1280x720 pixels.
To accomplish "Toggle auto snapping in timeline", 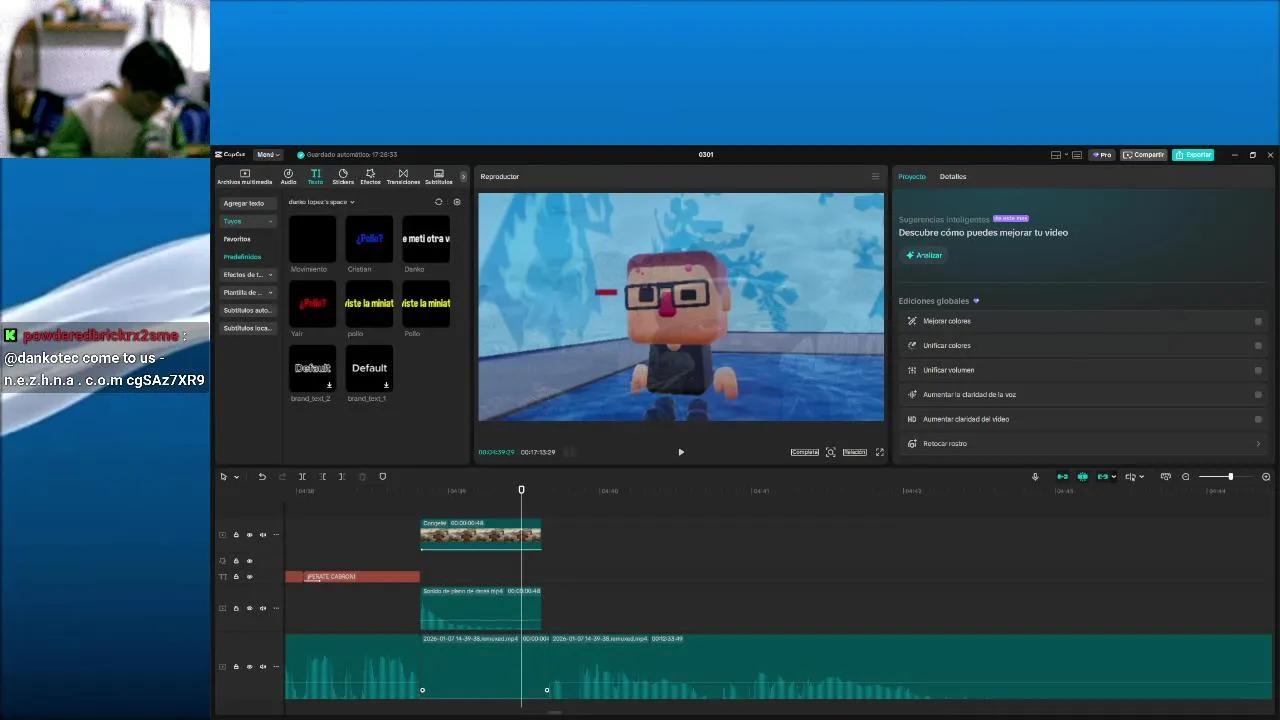I will point(1082,477).
